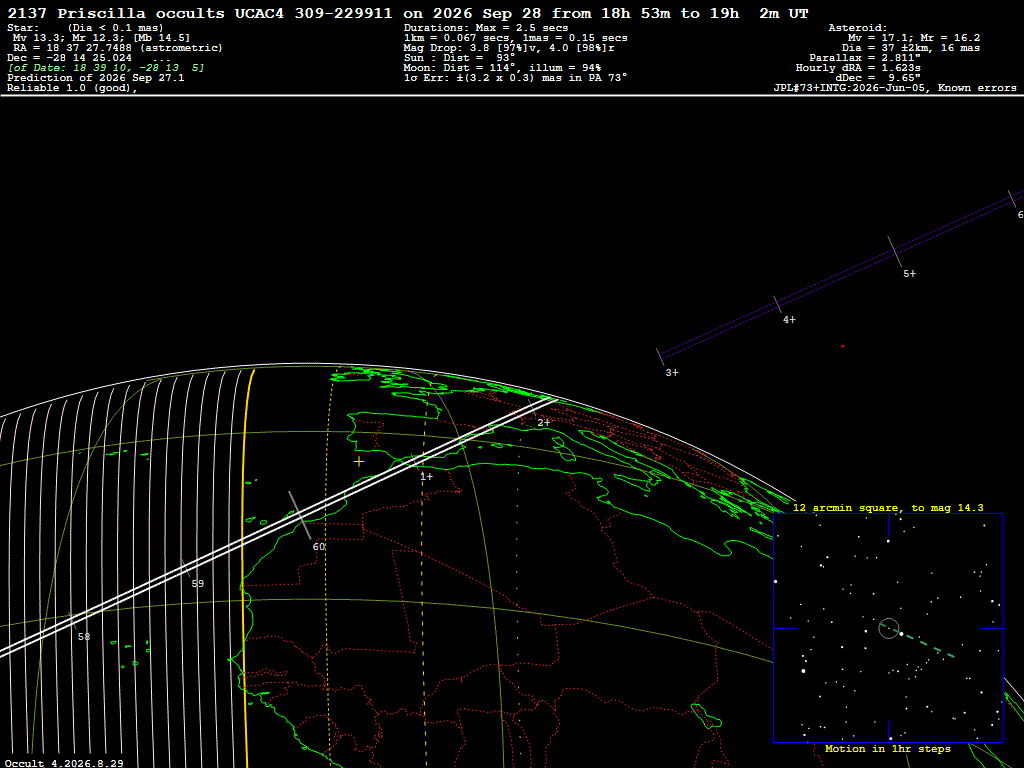
Task: Click the green dashed asteroid motion line
Action: click(x=928, y=645)
